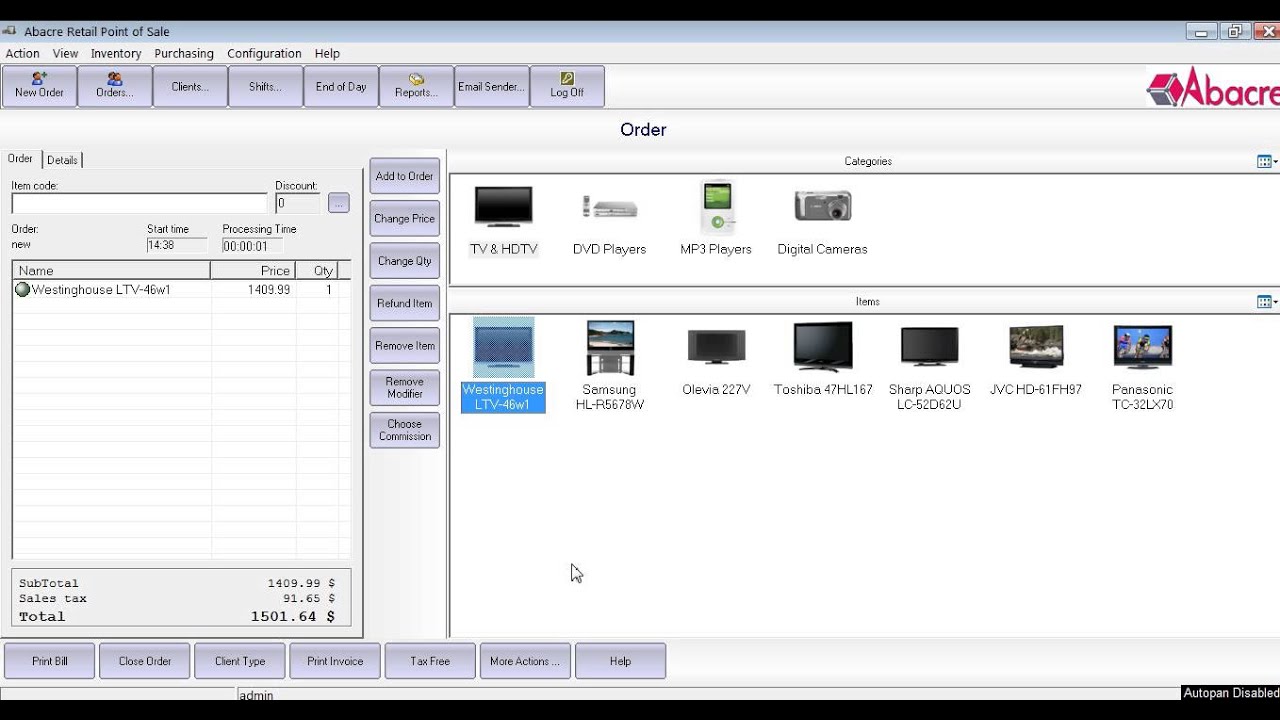The width and height of the screenshot is (1280, 720).
Task: Open the View menu
Action: (65, 53)
